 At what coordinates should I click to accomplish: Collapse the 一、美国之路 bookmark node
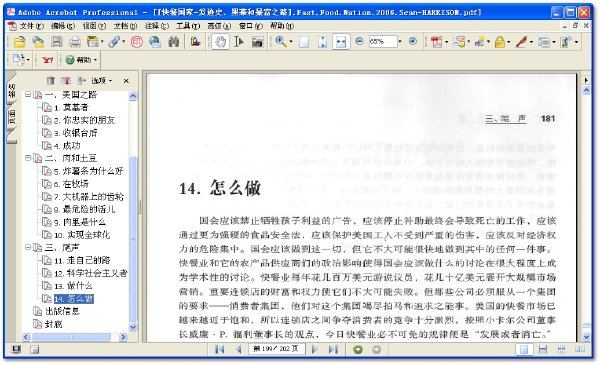[28, 94]
